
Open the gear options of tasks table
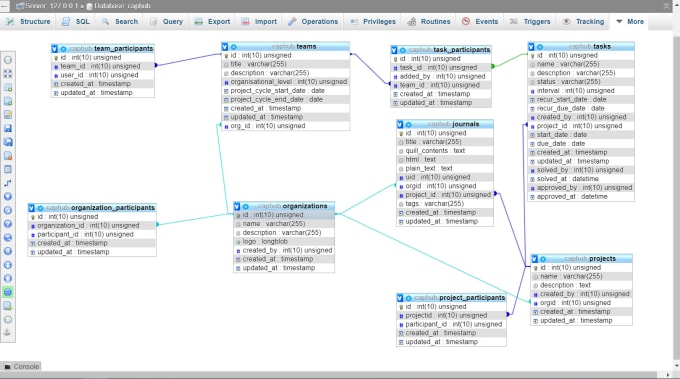[540, 47]
